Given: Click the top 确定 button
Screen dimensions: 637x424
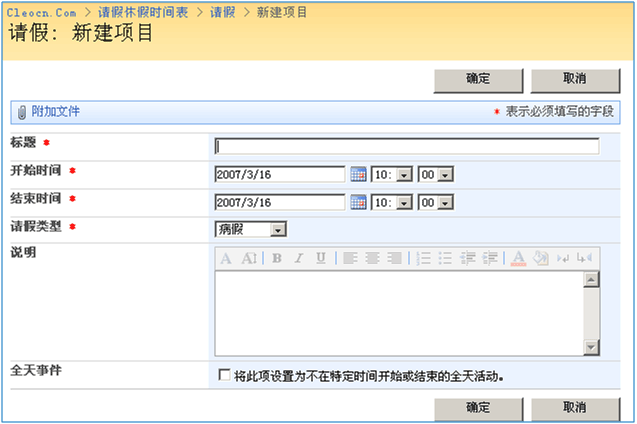Looking at the screenshot, I should coord(479,80).
